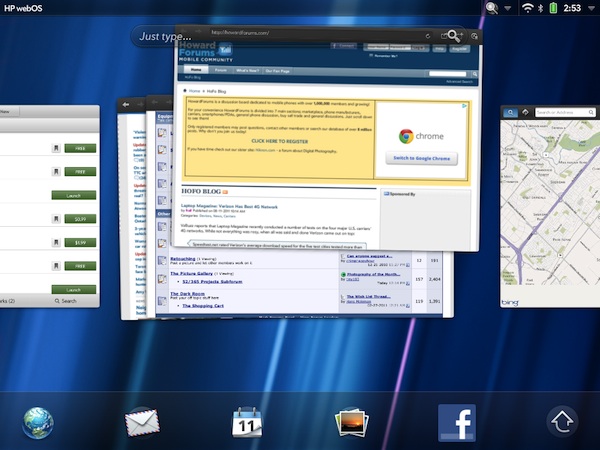Go forward in the front browser card
This screenshot has height=450, width=600.
198,31
